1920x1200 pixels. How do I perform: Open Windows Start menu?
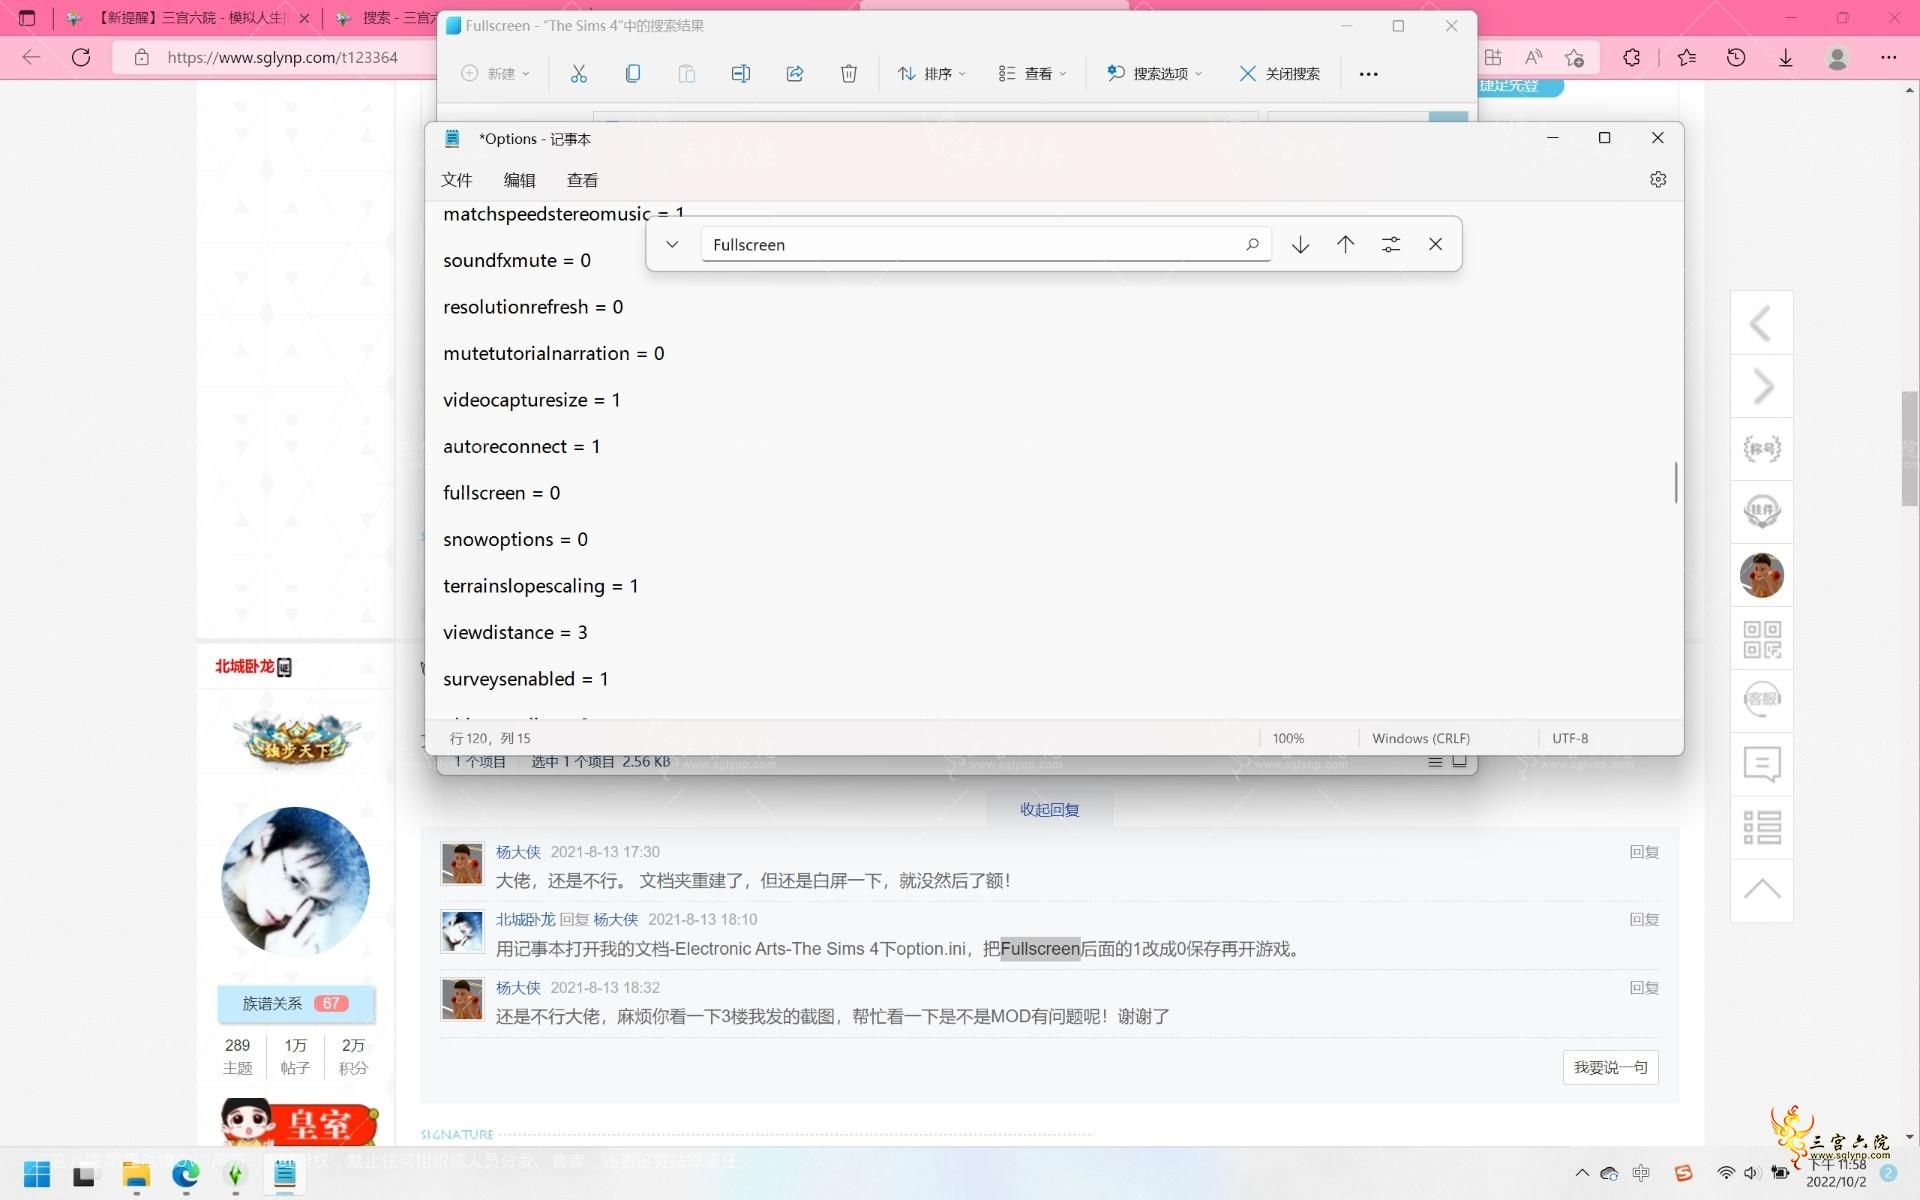pos(37,1174)
